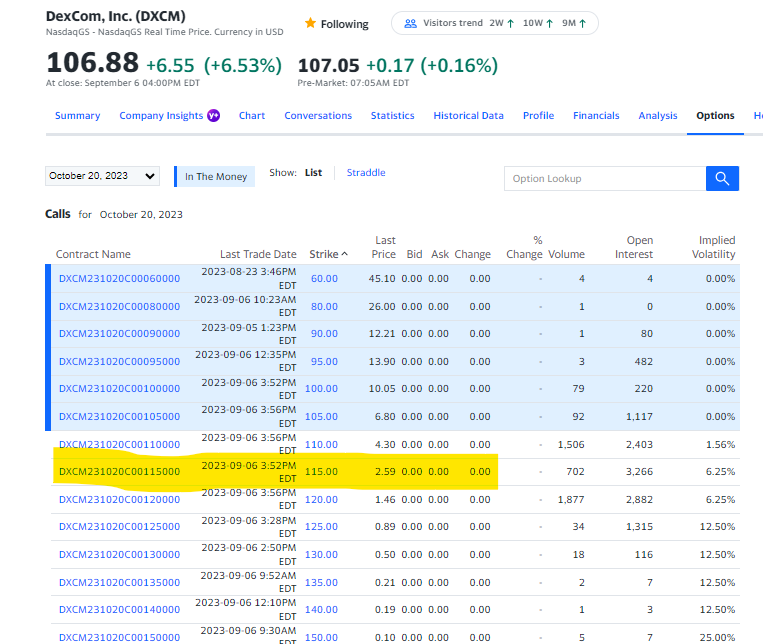Click the 106.88 closing price
Screen dimensions: 763x644
pyautogui.click(x=92, y=63)
